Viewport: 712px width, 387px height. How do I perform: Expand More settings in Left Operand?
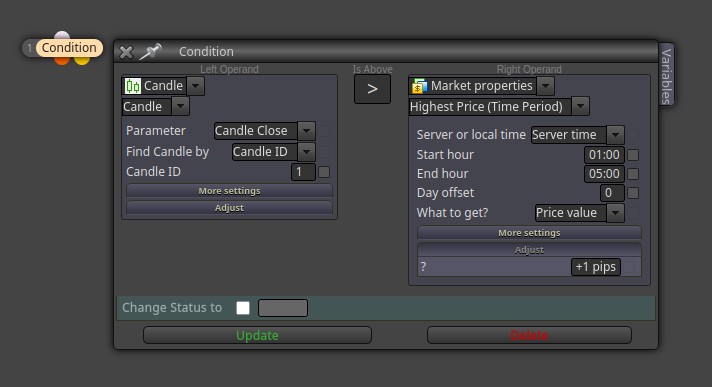(229, 191)
